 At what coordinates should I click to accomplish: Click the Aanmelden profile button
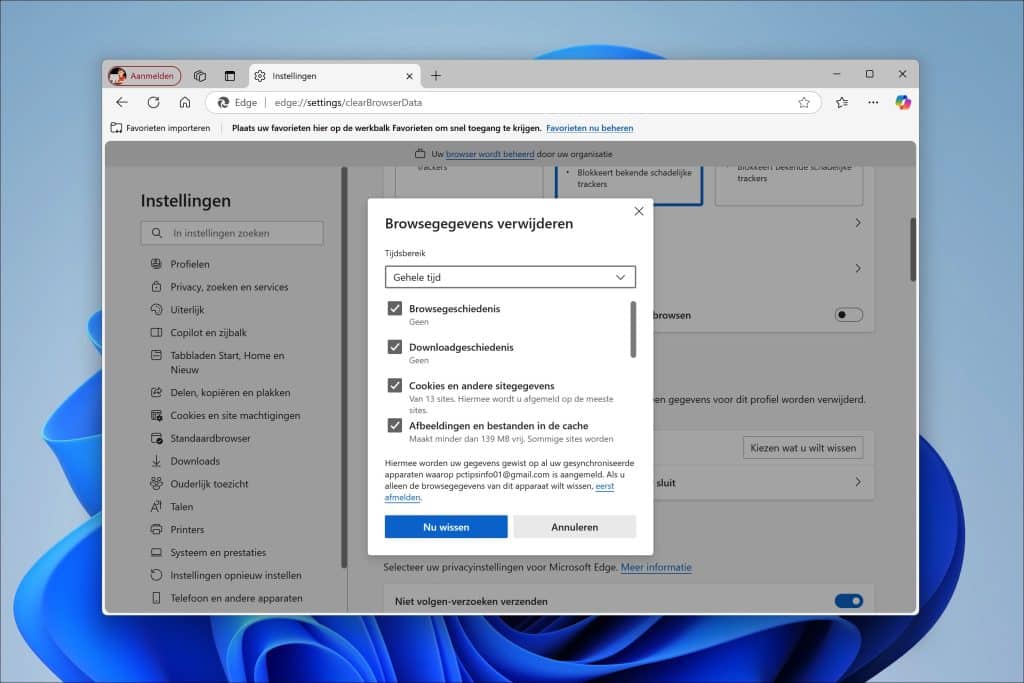144,76
